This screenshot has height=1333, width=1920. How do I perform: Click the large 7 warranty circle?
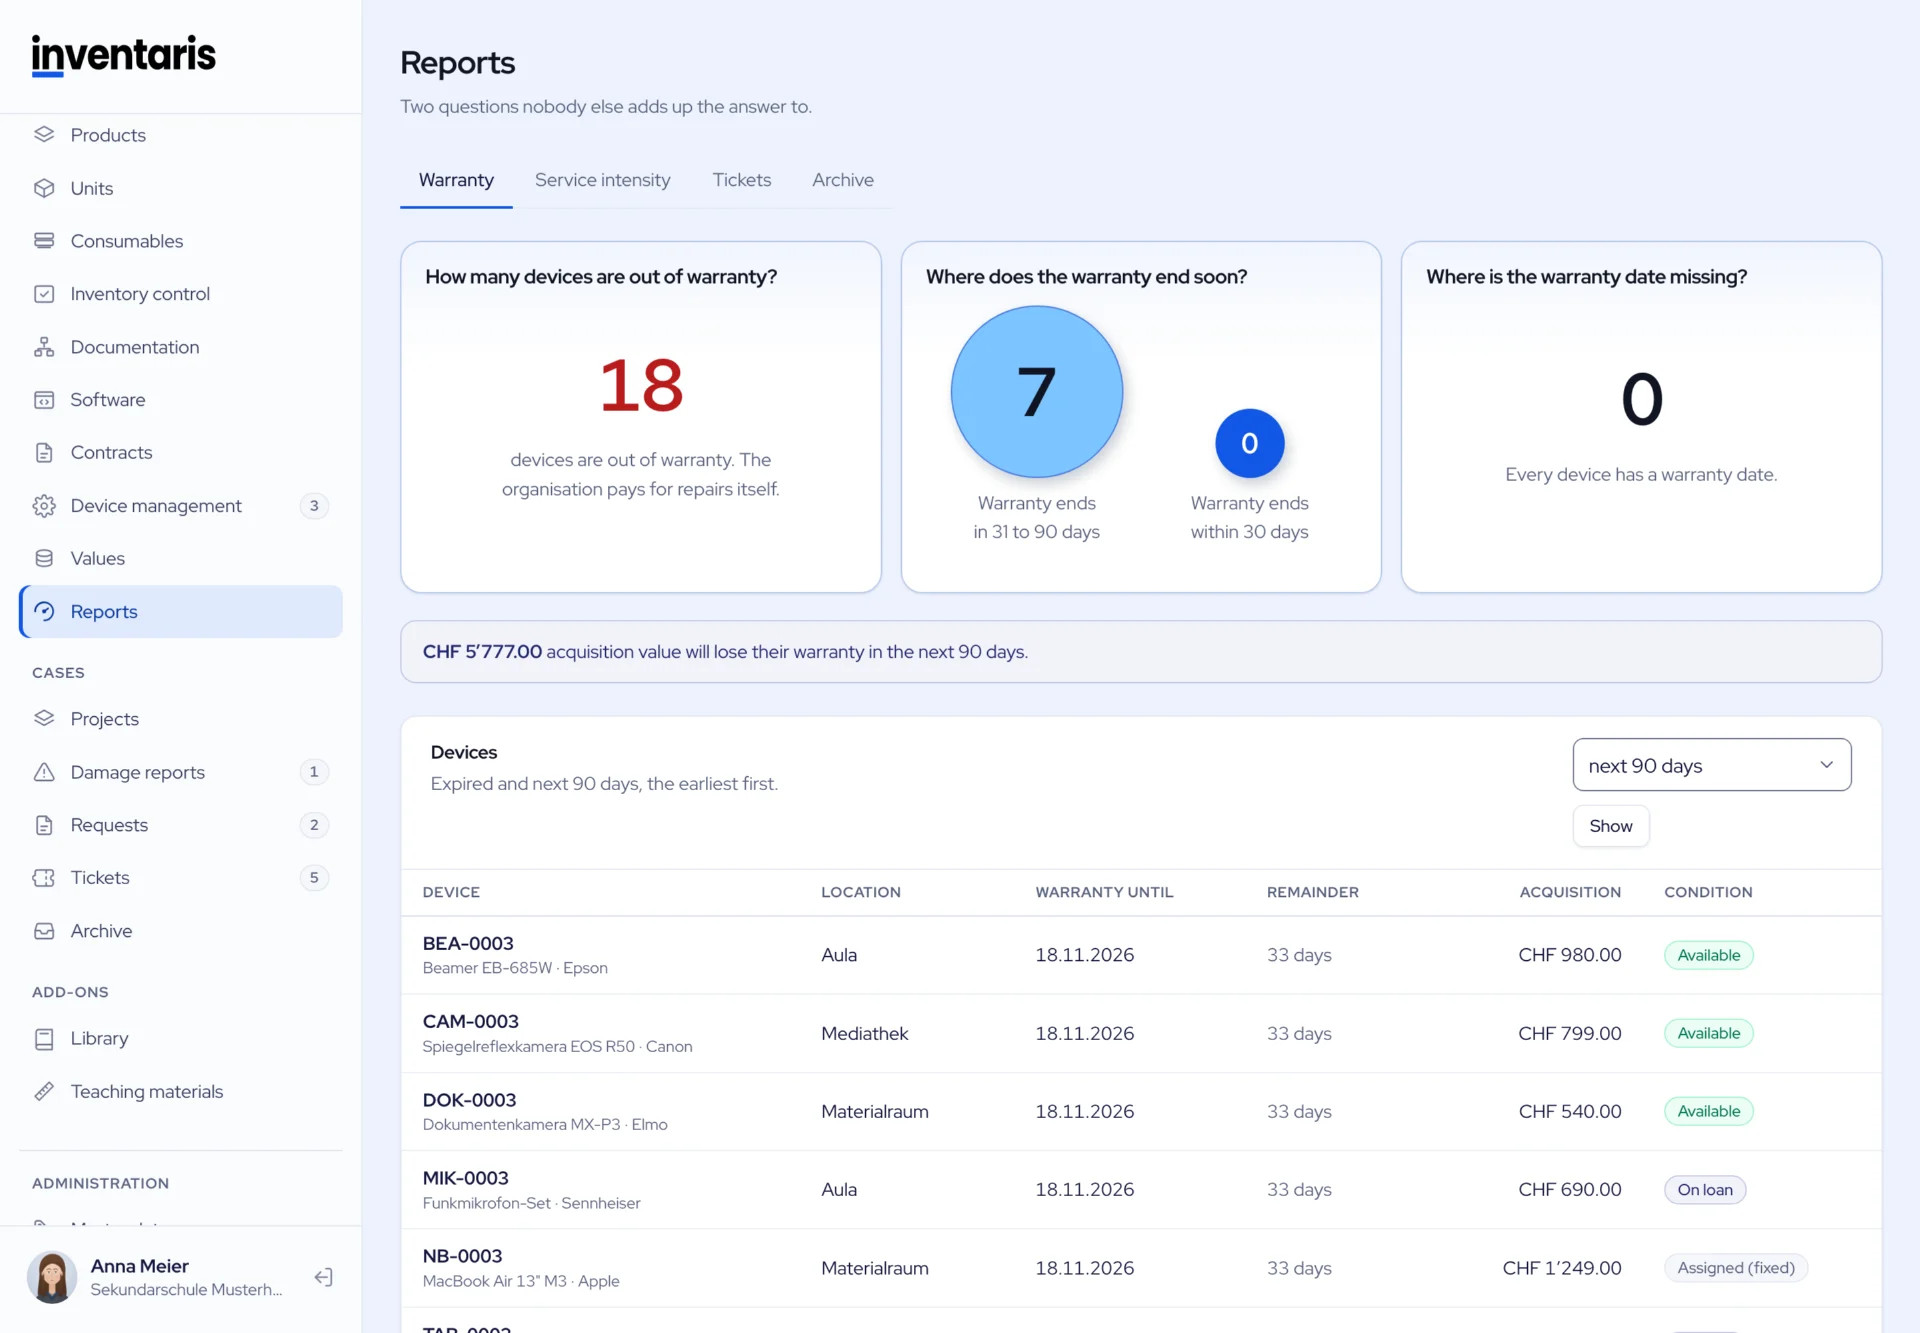coord(1036,391)
